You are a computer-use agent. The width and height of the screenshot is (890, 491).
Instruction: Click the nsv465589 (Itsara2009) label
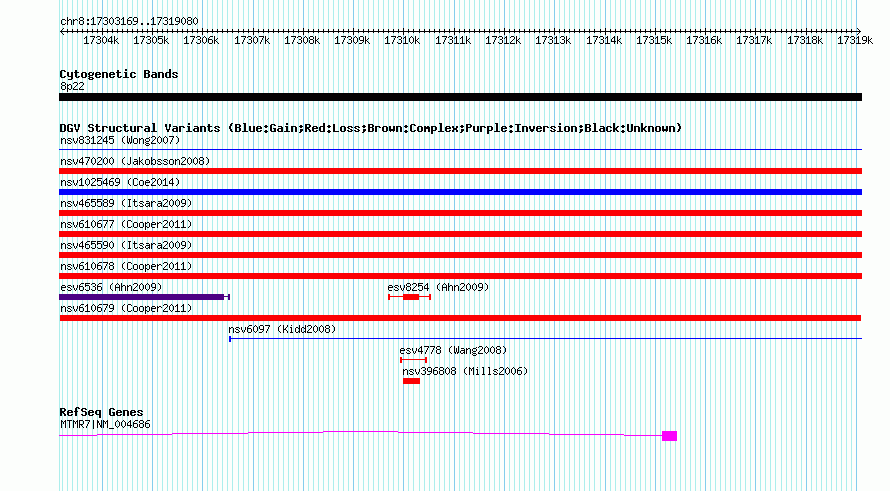[x=126, y=203]
